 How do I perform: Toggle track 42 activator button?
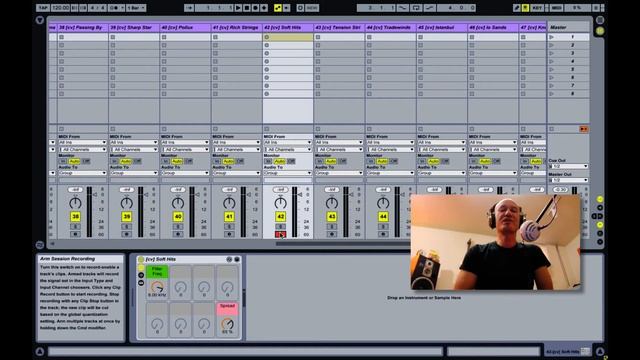click(280, 217)
